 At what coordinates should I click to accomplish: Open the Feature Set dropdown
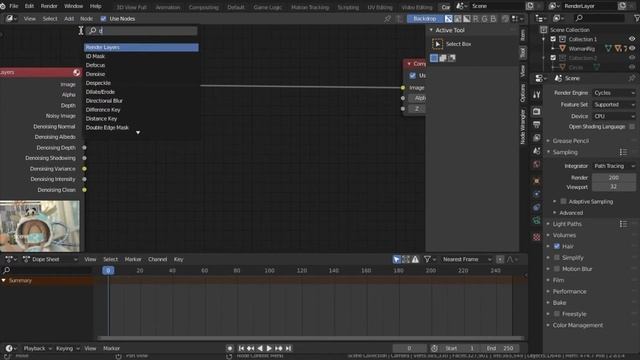pyautogui.click(x=614, y=104)
